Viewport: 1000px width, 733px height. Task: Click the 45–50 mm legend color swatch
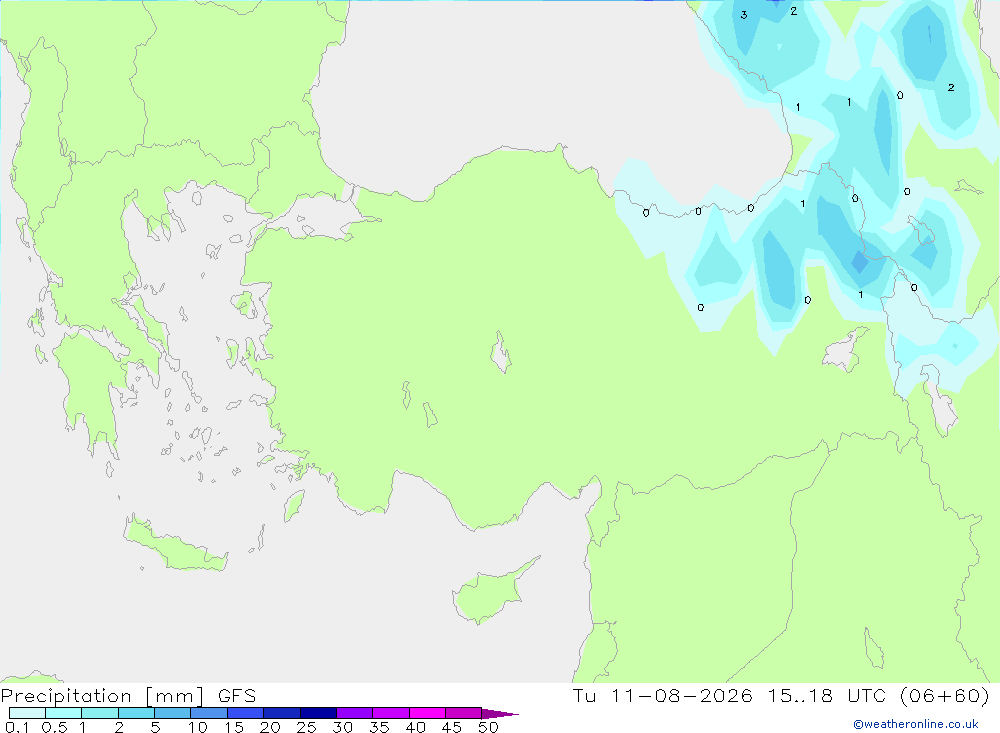[x=464, y=713]
